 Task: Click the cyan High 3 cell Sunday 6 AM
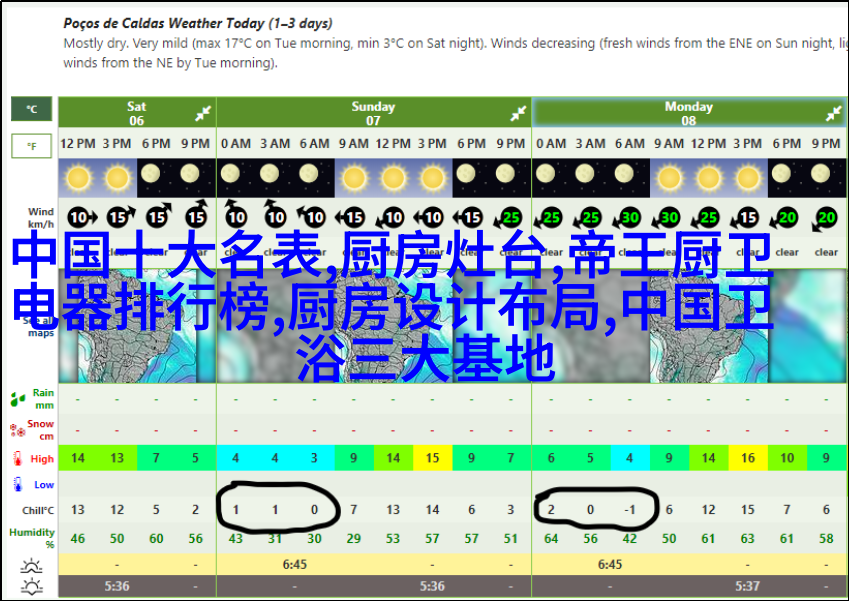point(314,458)
